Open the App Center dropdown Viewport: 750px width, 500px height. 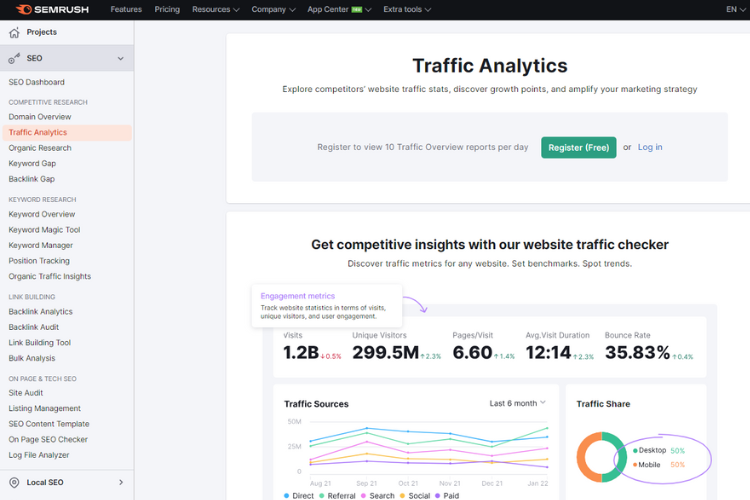tap(339, 10)
